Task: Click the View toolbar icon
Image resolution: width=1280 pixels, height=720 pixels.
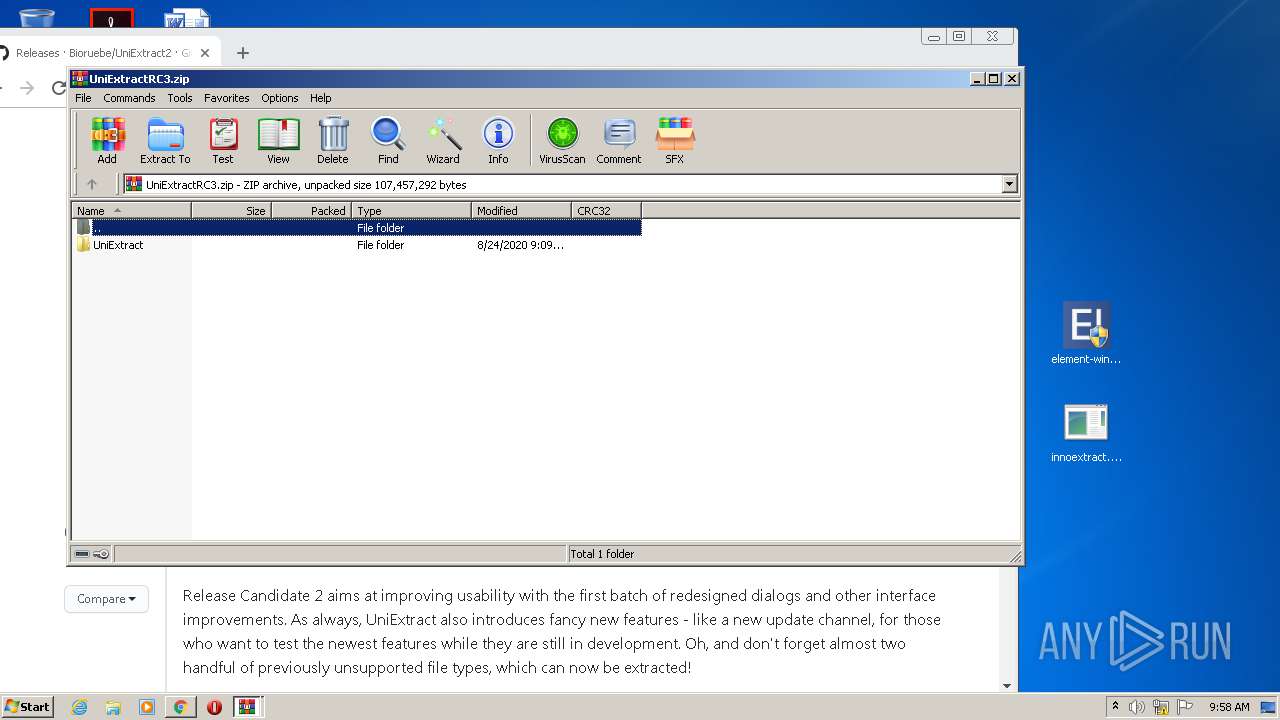Action: point(278,140)
